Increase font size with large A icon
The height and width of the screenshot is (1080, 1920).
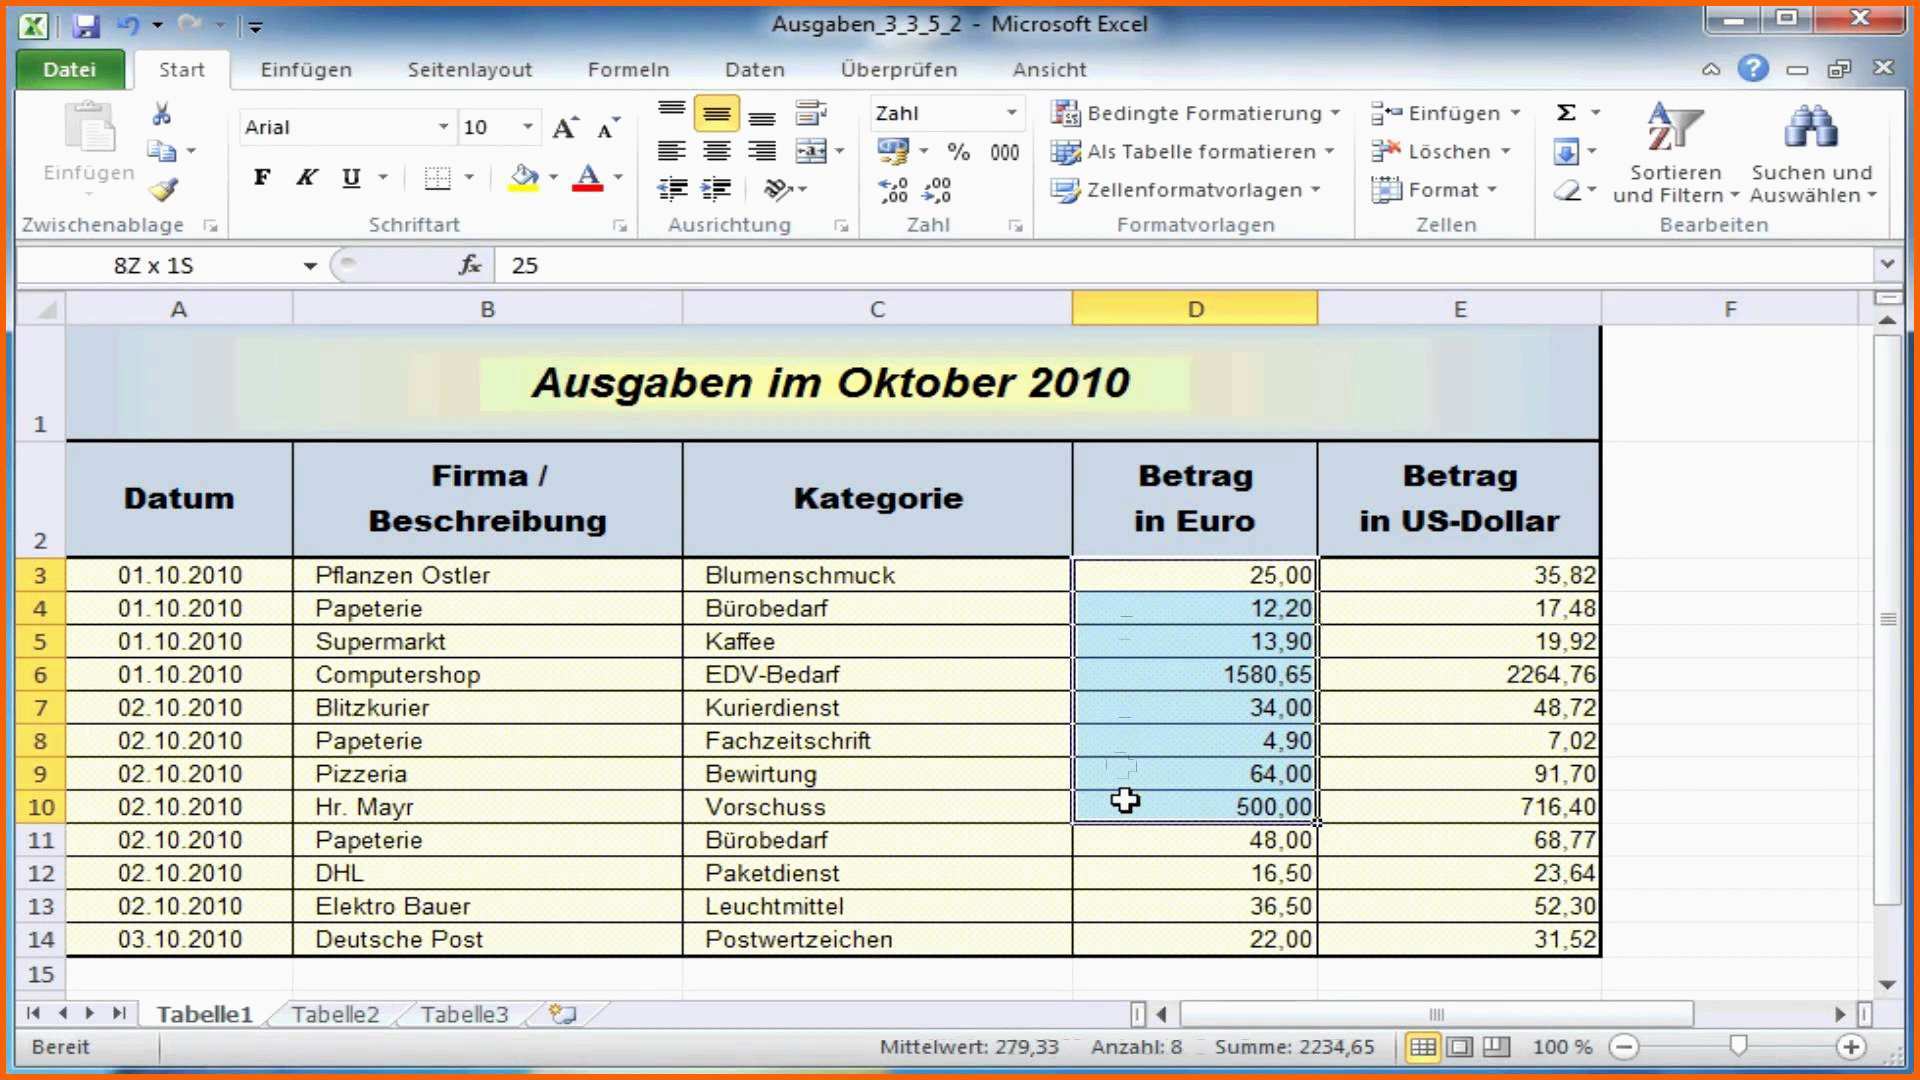(x=565, y=128)
